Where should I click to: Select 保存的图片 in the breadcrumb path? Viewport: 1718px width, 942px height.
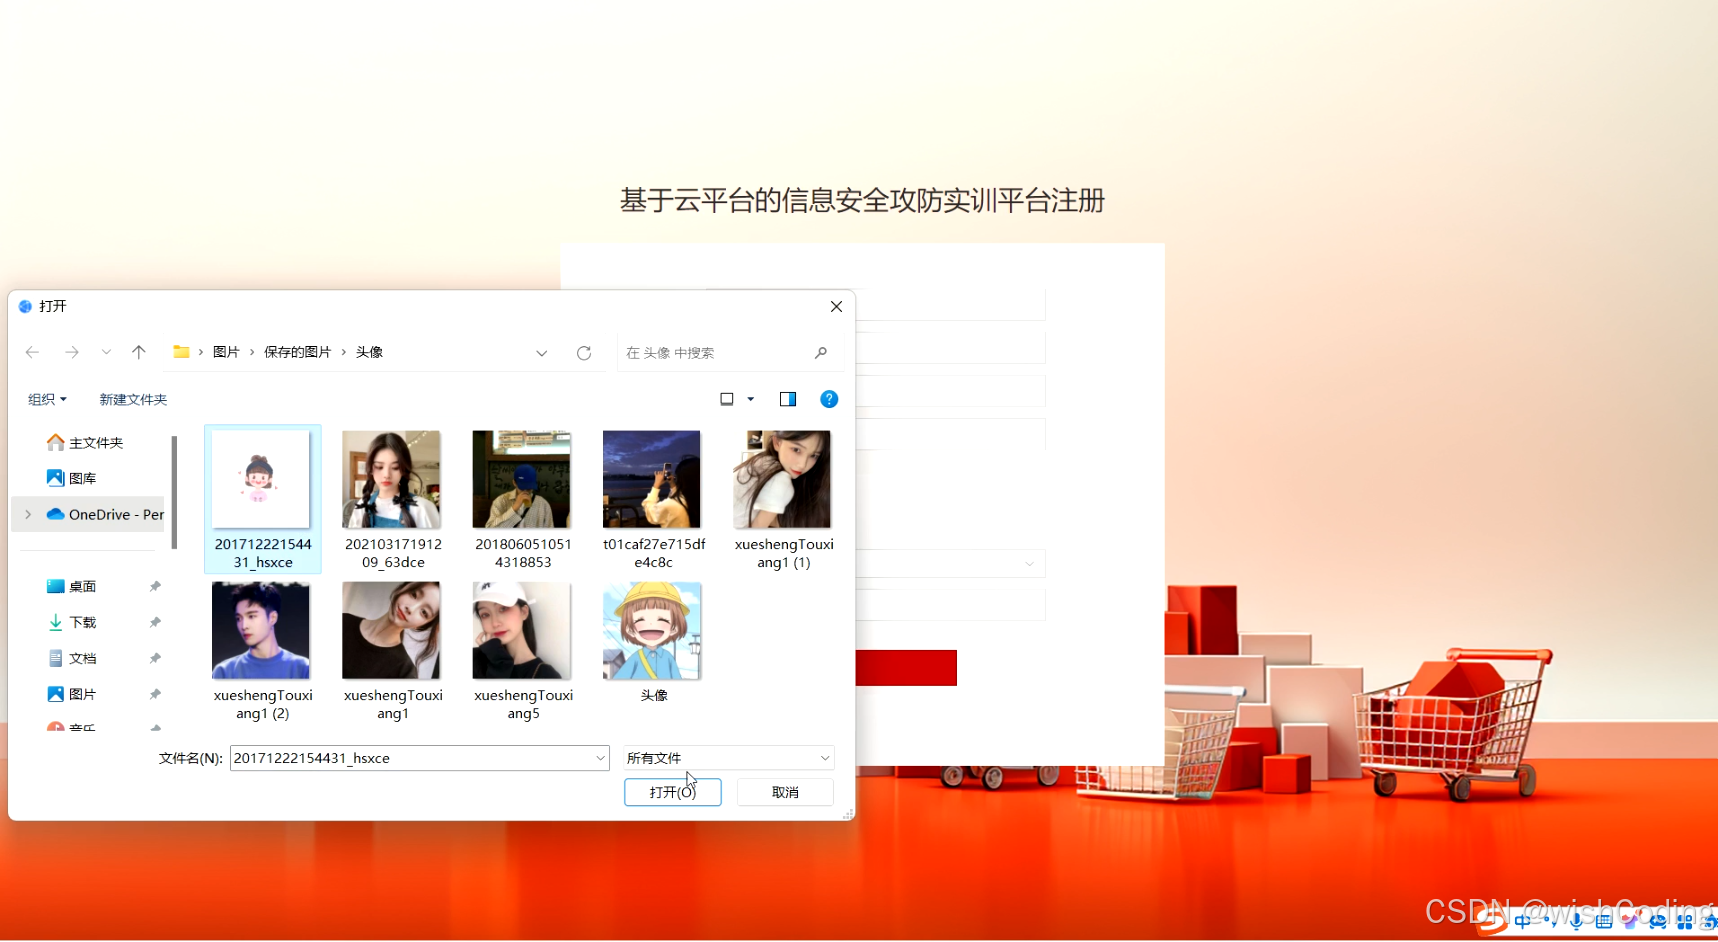tap(296, 351)
